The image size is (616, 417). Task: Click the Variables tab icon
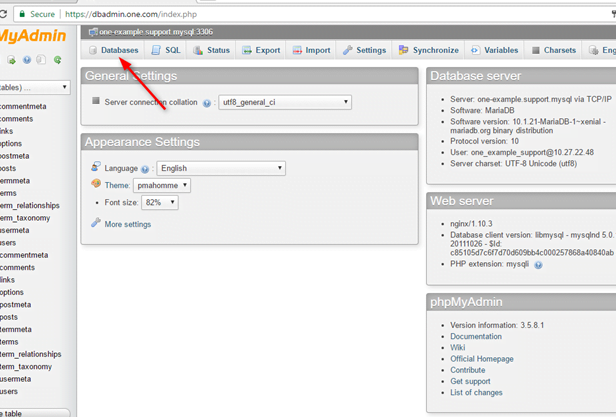point(475,50)
